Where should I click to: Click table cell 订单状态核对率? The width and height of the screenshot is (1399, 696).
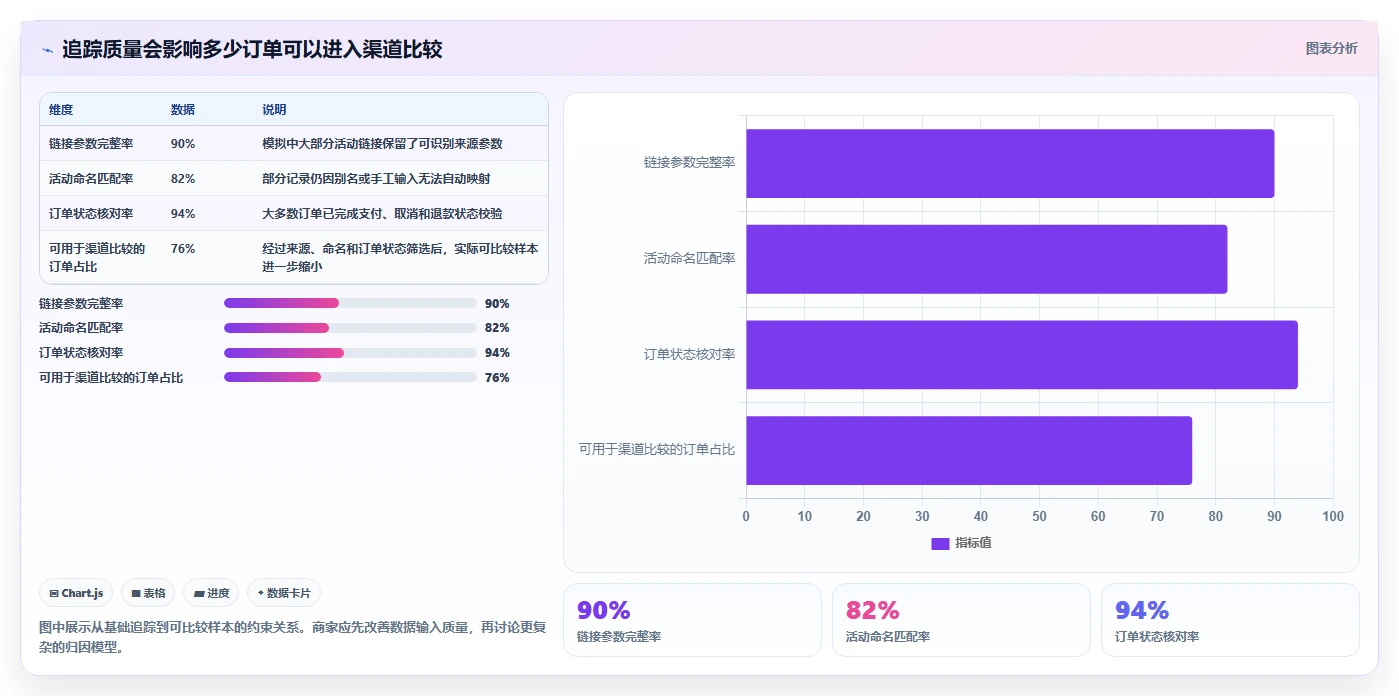[91, 214]
